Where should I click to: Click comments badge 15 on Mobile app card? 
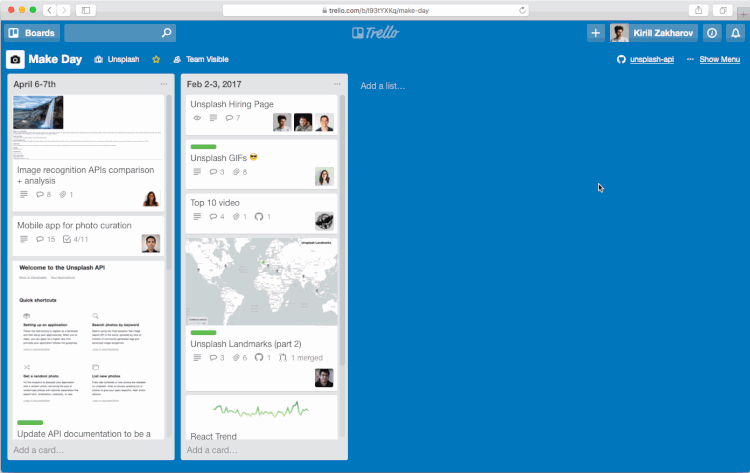(x=45, y=239)
